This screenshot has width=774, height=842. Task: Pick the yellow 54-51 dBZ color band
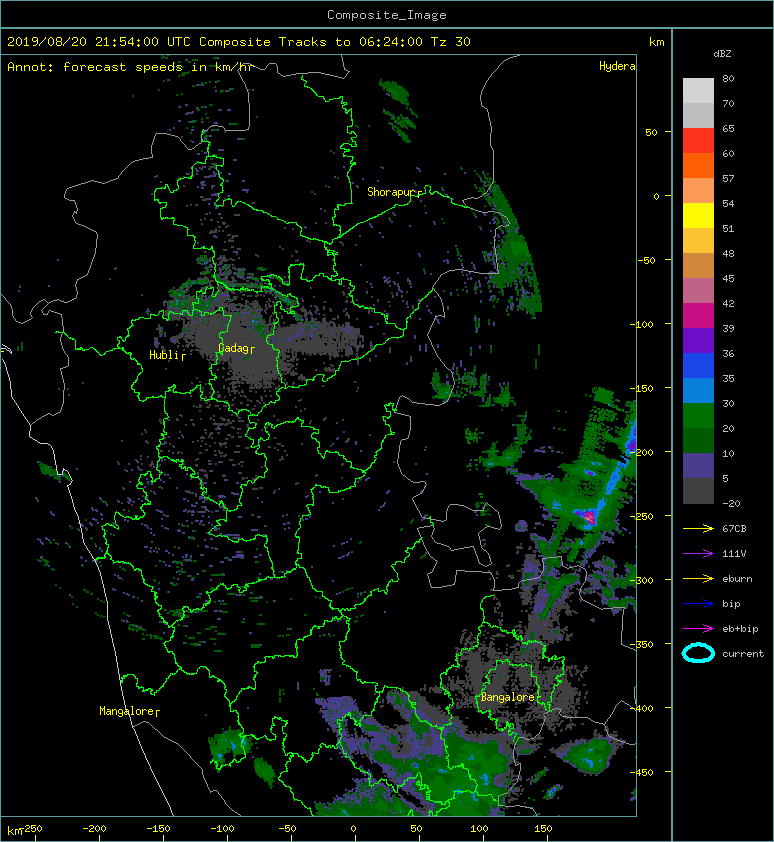(x=698, y=216)
